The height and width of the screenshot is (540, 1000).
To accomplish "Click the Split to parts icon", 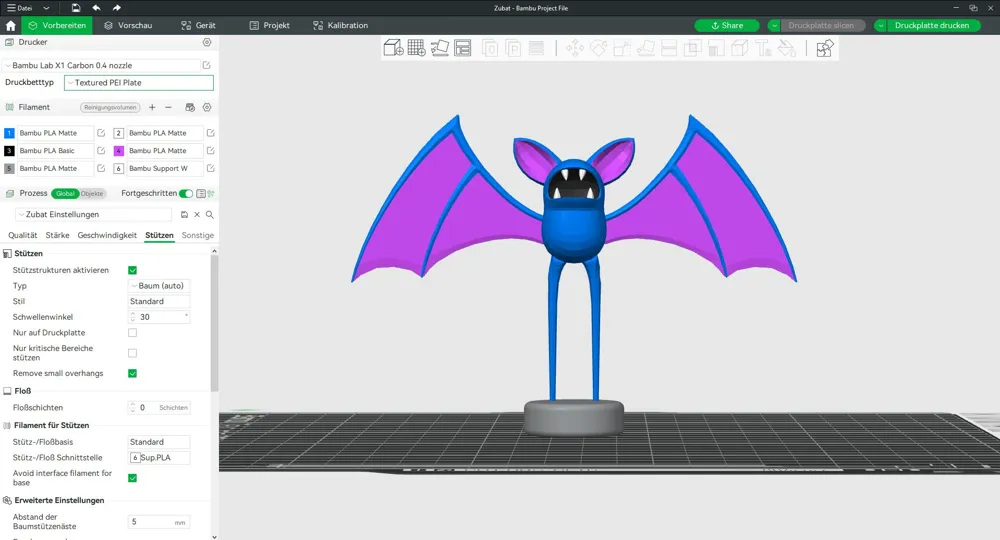I will click(513, 48).
